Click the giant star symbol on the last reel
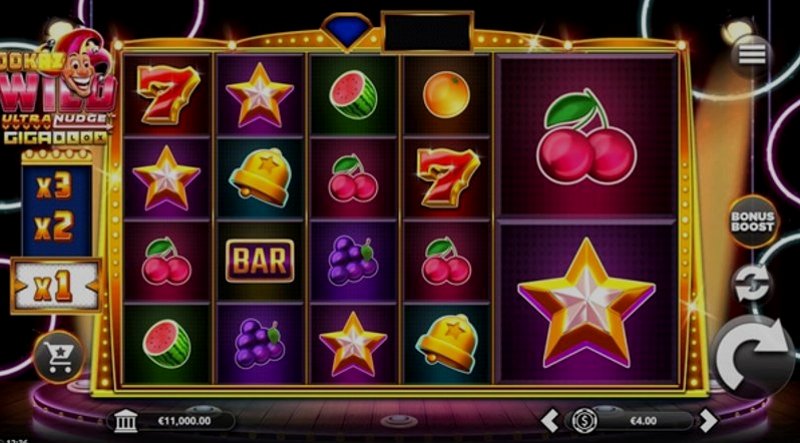This screenshot has height=443, width=800. pyautogui.click(x=587, y=302)
